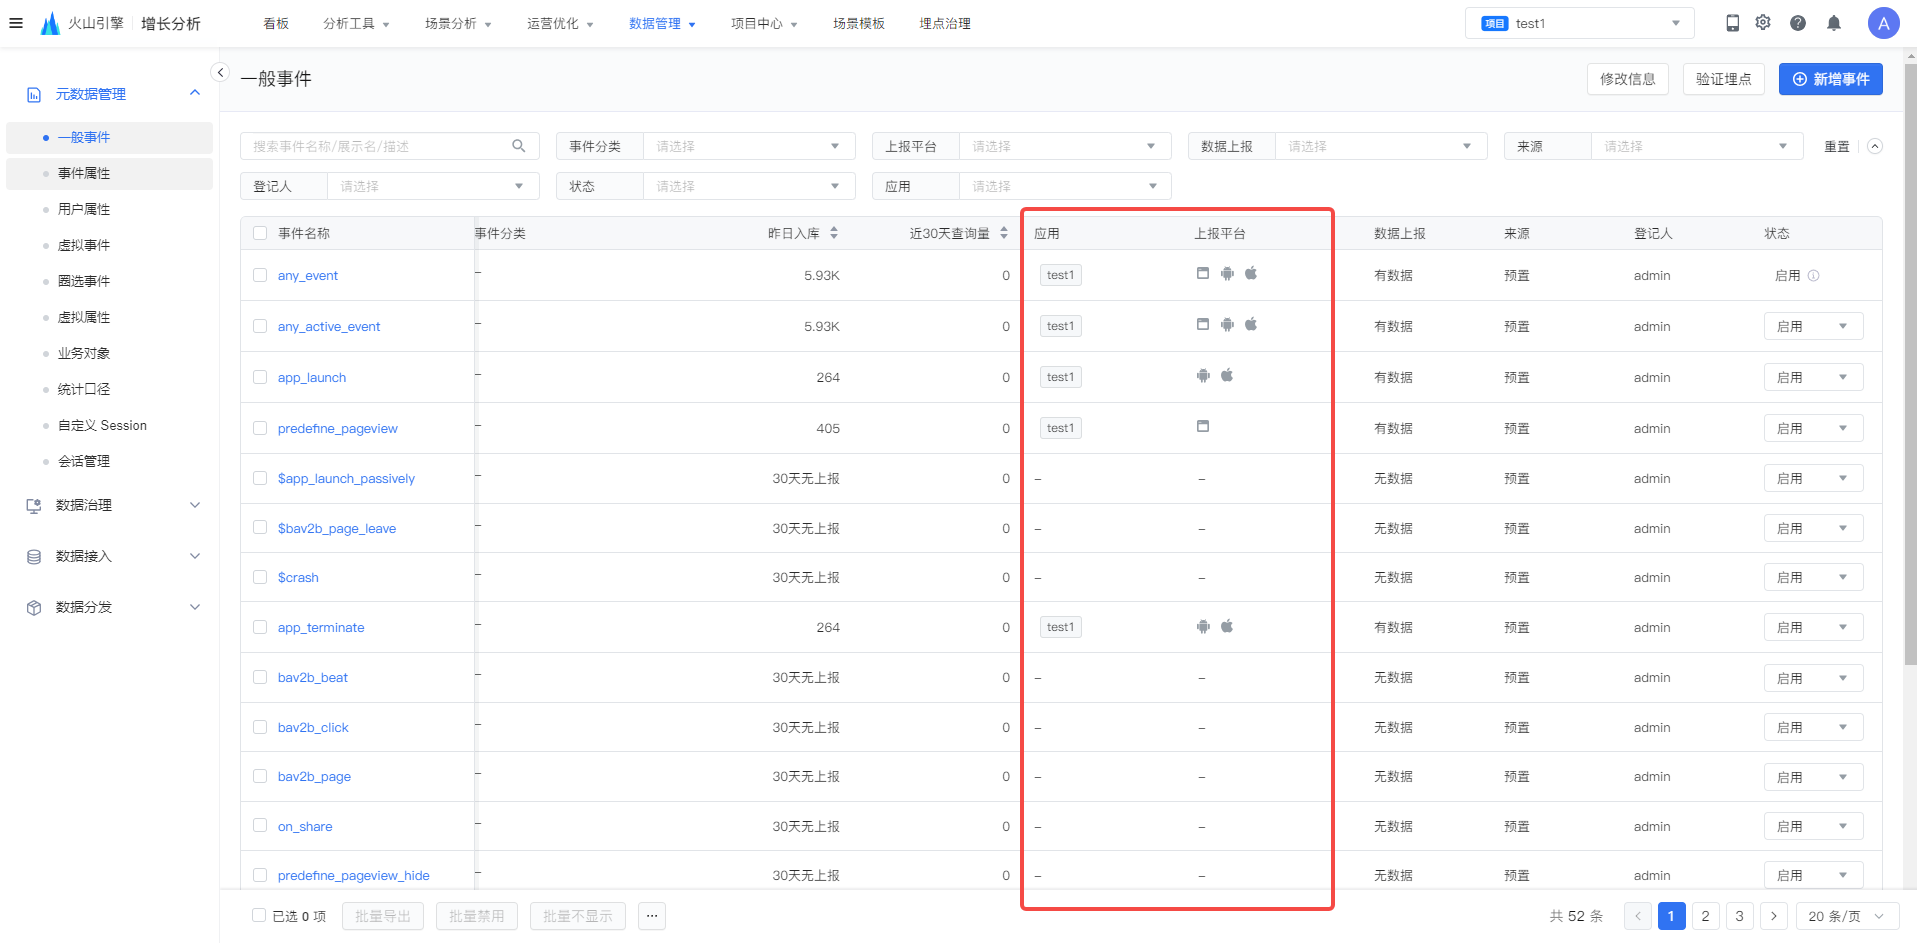This screenshot has height=943, width=1917.
Task: Collapse the sidebar with arrow icon
Action: (221, 72)
